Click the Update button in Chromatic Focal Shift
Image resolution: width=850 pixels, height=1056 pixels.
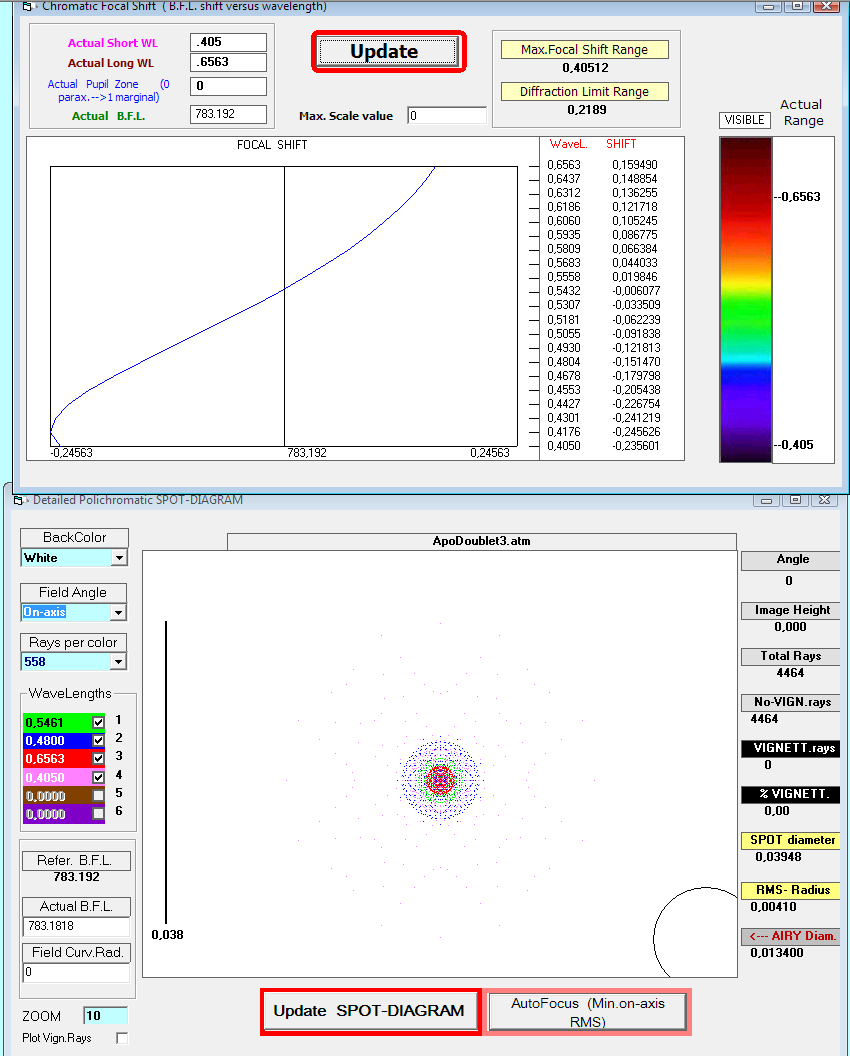click(x=388, y=52)
